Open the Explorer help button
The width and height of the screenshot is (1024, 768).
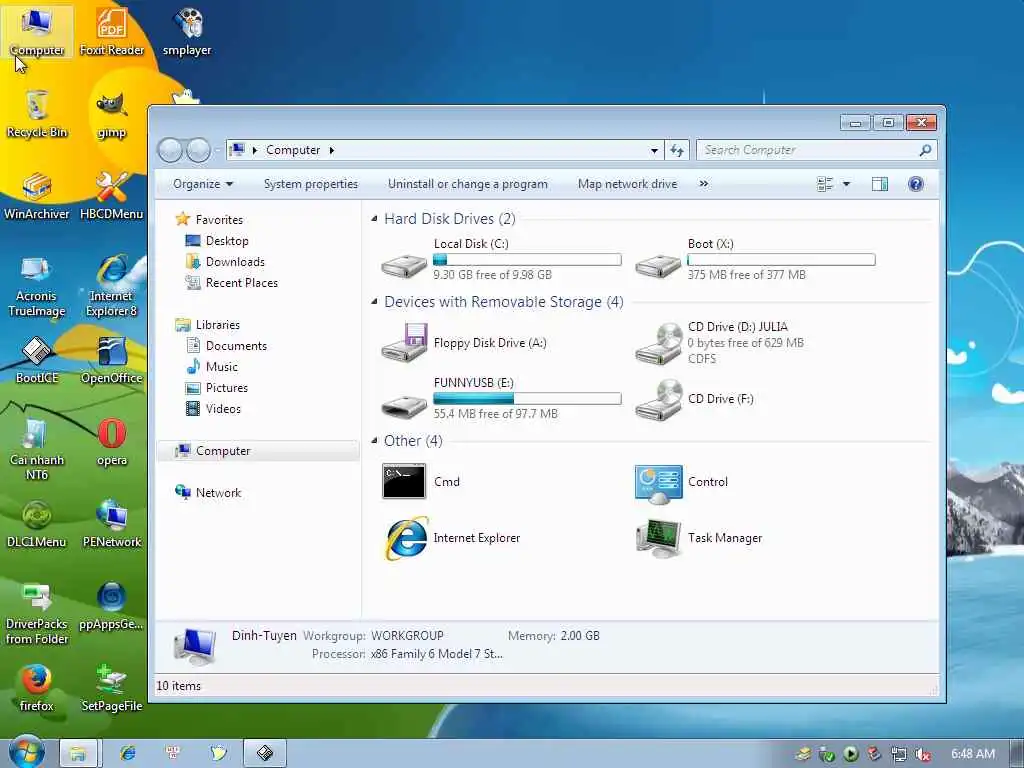pyautogui.click(x=916, y=184)
